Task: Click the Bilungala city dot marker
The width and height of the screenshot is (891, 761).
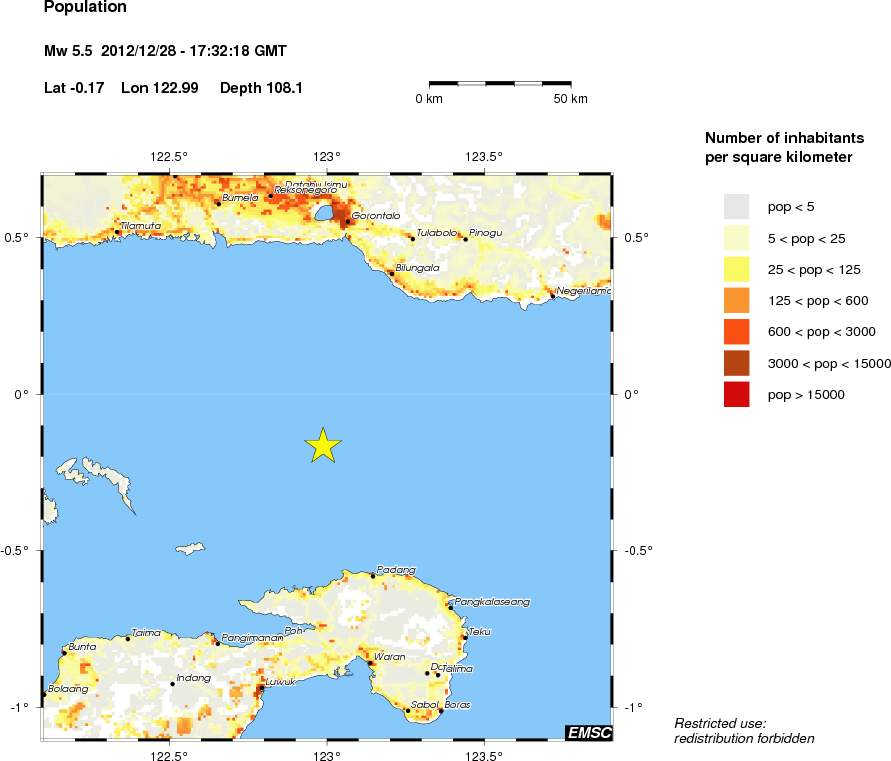Action: pyautogui.click(x=392, y=274)
